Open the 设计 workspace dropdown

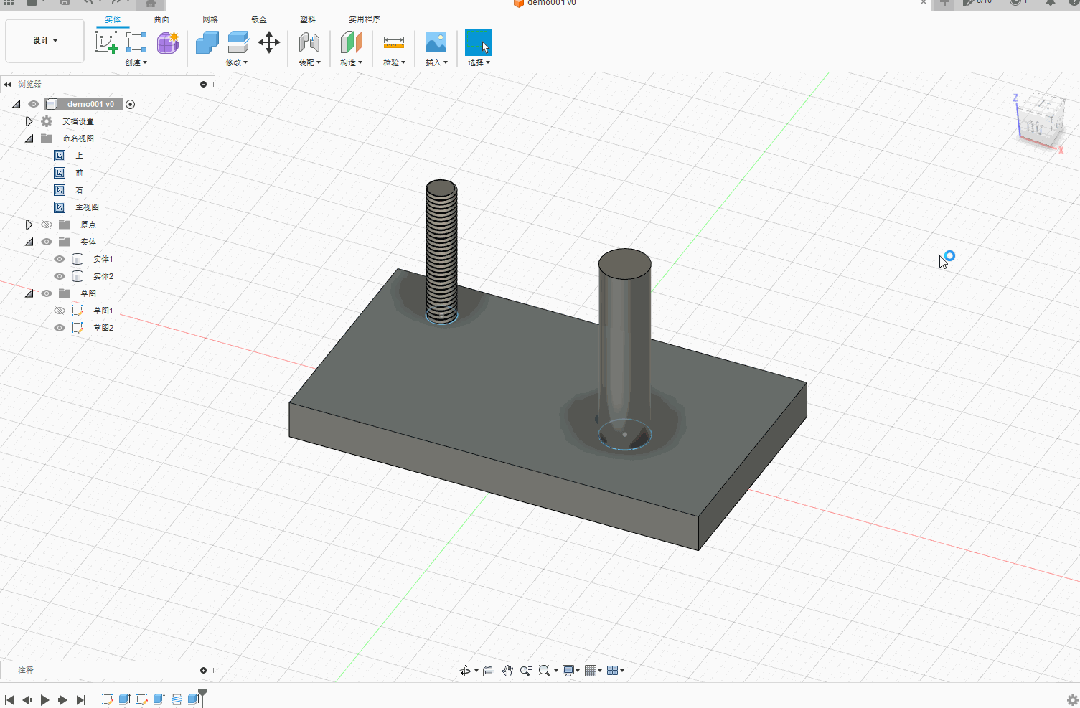pos(45,41)
